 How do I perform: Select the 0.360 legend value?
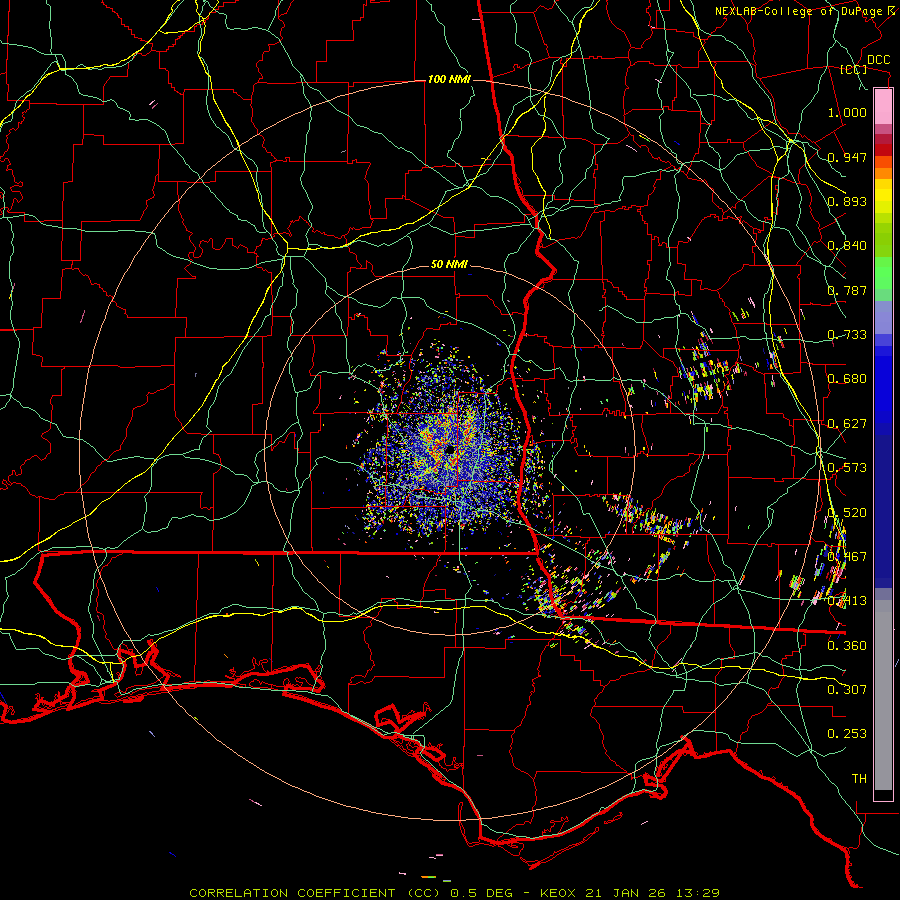847,646
